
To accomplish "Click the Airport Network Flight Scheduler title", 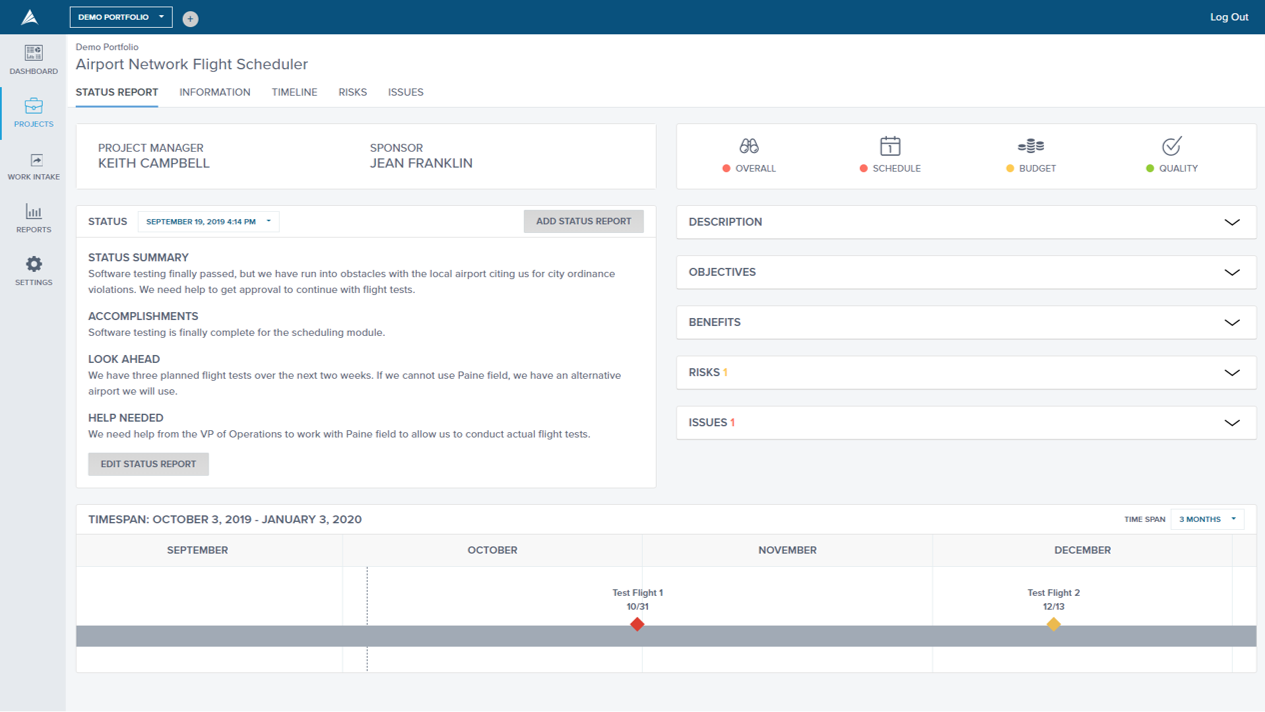I will tap(192, 64).
